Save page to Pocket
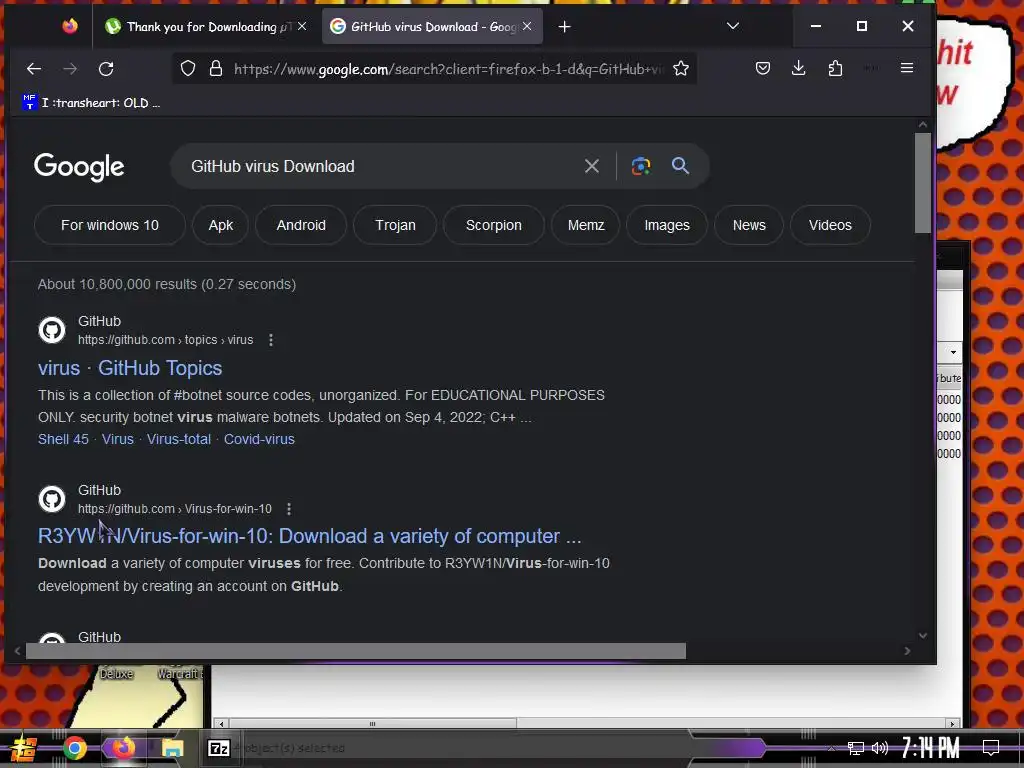Viewport: 1024px width, 768px height. click(x=763, y=68)
